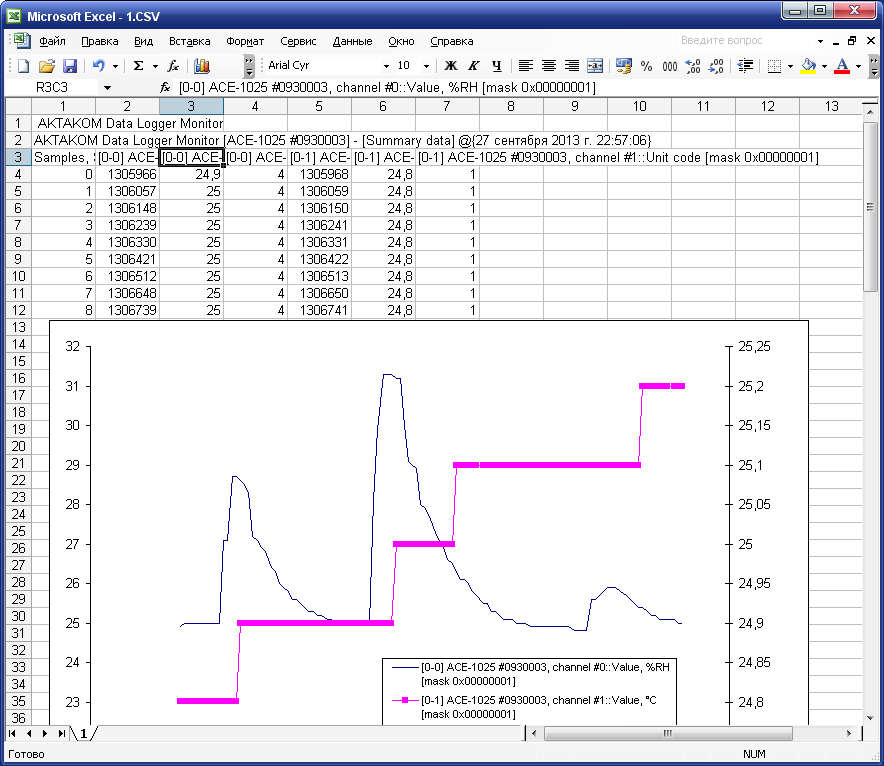Open the Сервис menu
Image resolution: width=884 pixels, height=766 pixels.
(298, 41)
